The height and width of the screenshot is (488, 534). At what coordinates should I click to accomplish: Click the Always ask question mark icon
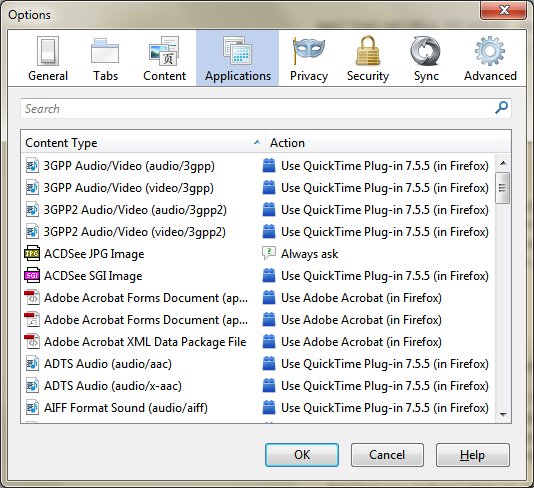click(x=269, y=254)
